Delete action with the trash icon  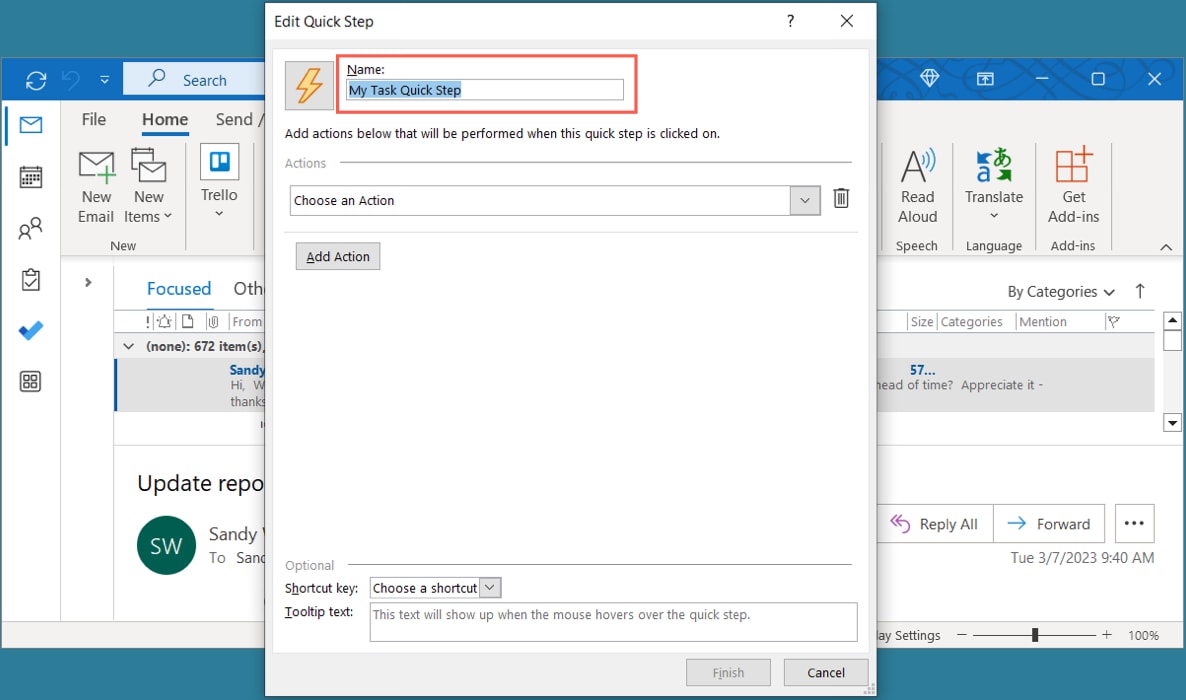click(x=840, y=199)
